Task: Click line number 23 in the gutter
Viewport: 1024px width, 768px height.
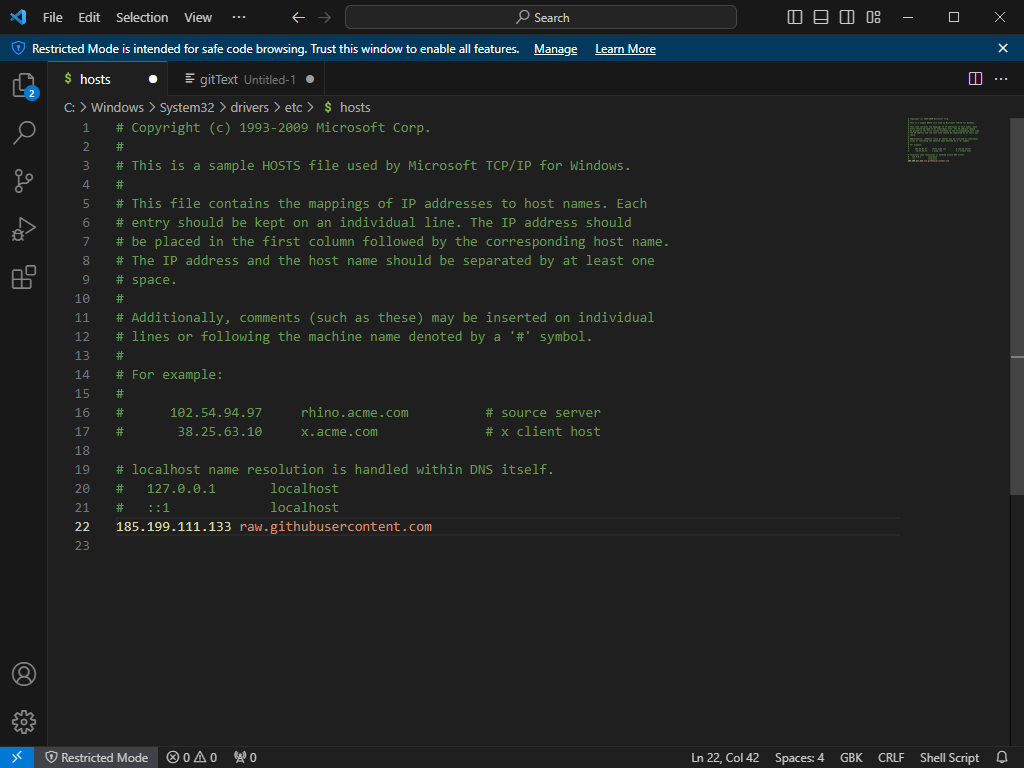Action: 82,545
